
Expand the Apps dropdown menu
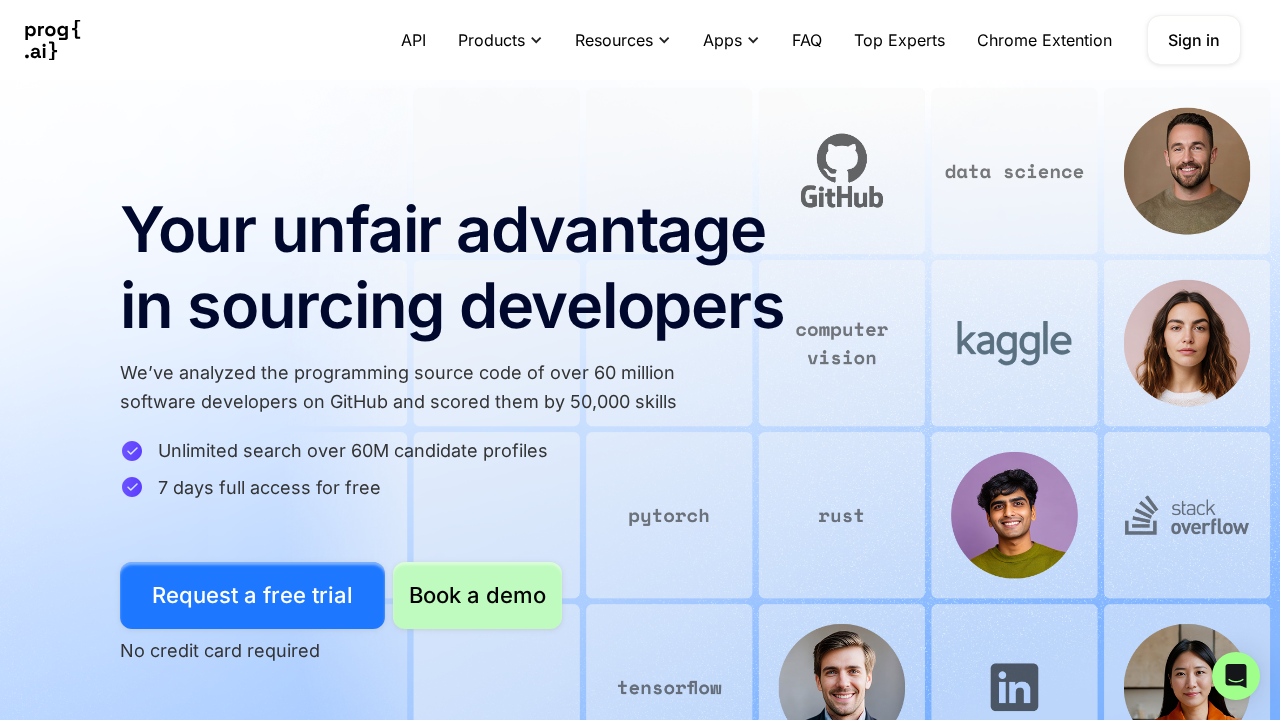coord(731,40)
